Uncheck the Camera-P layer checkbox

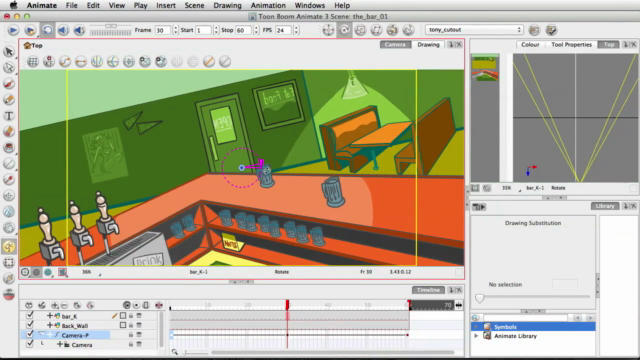[29, 334]
